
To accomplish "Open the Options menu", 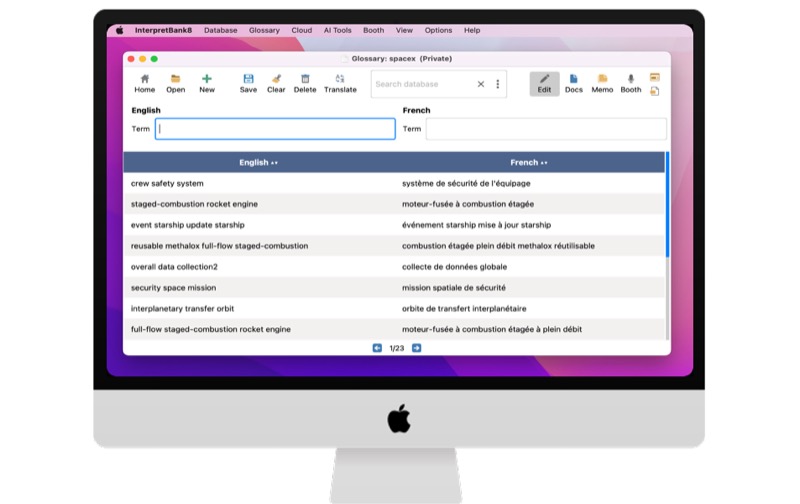I will [438, 30].
